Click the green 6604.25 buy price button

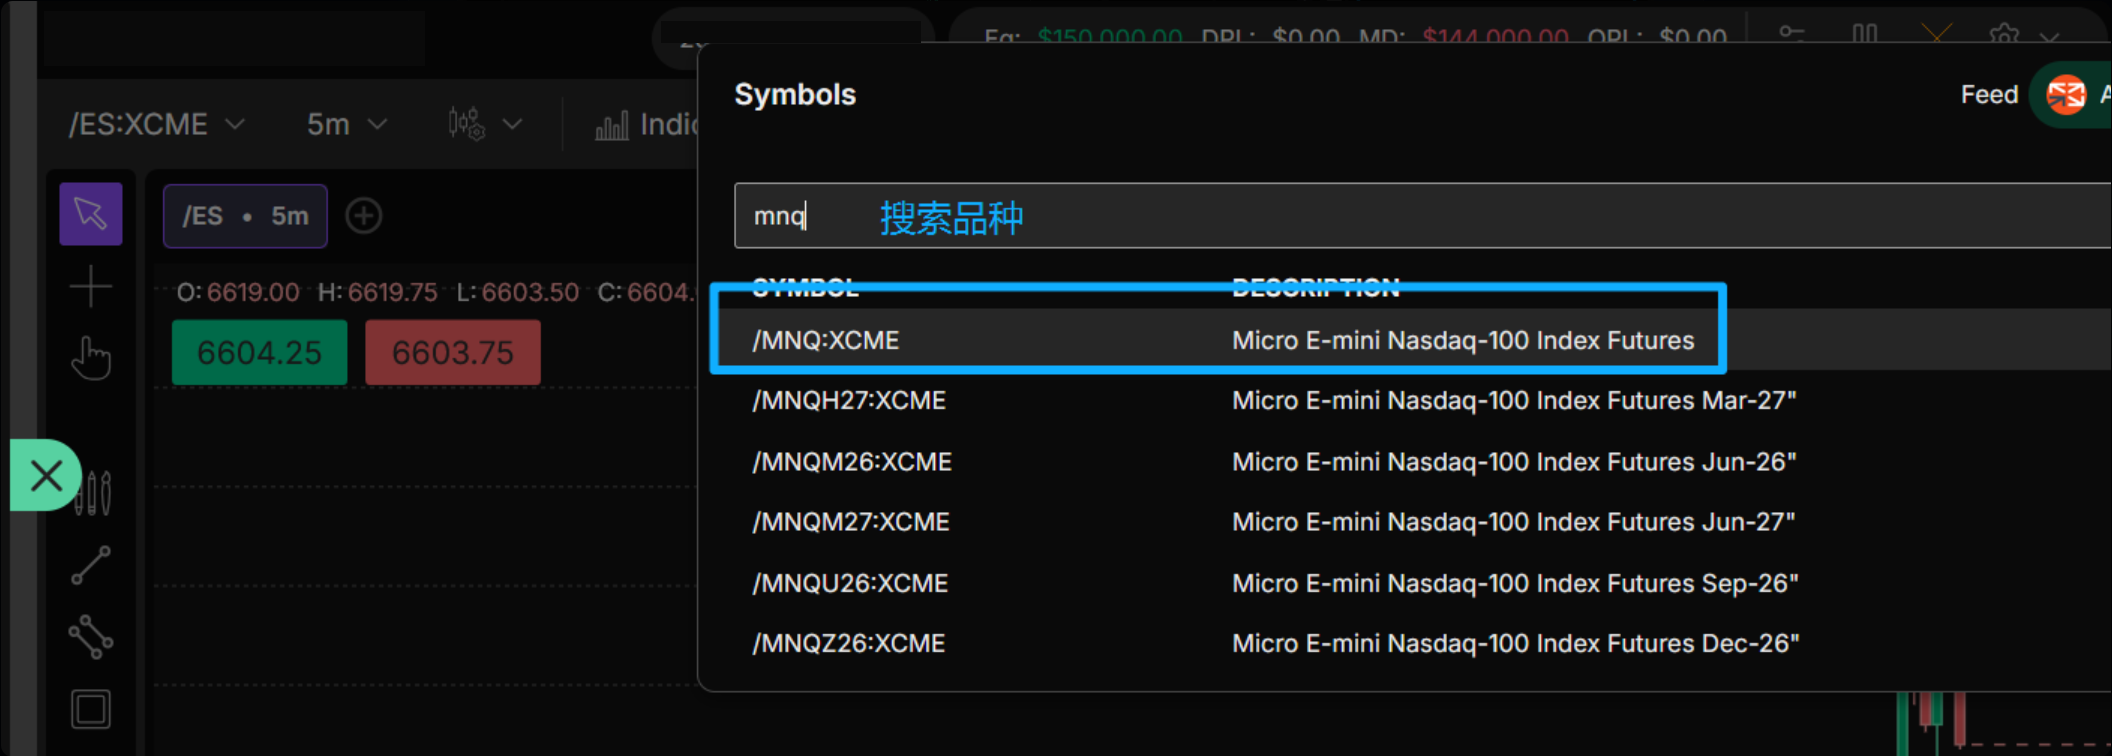259,353
